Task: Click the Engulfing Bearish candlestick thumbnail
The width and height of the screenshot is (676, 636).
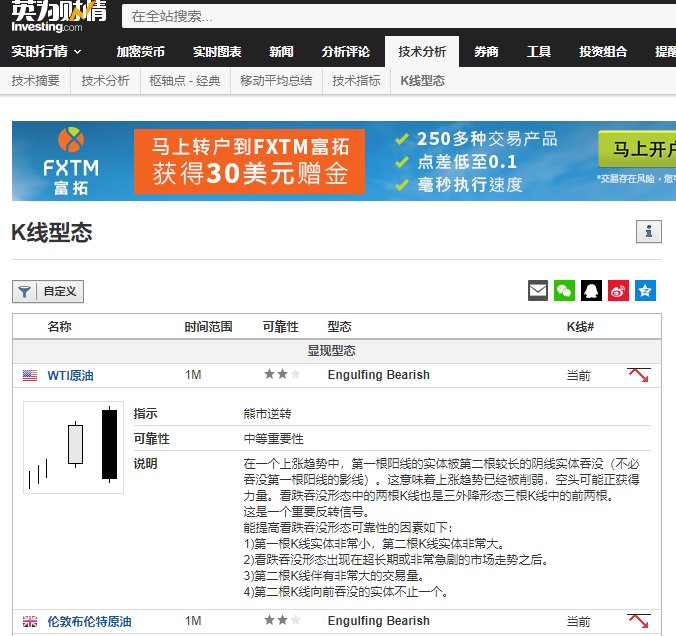Action: click(x=73, y=447)
